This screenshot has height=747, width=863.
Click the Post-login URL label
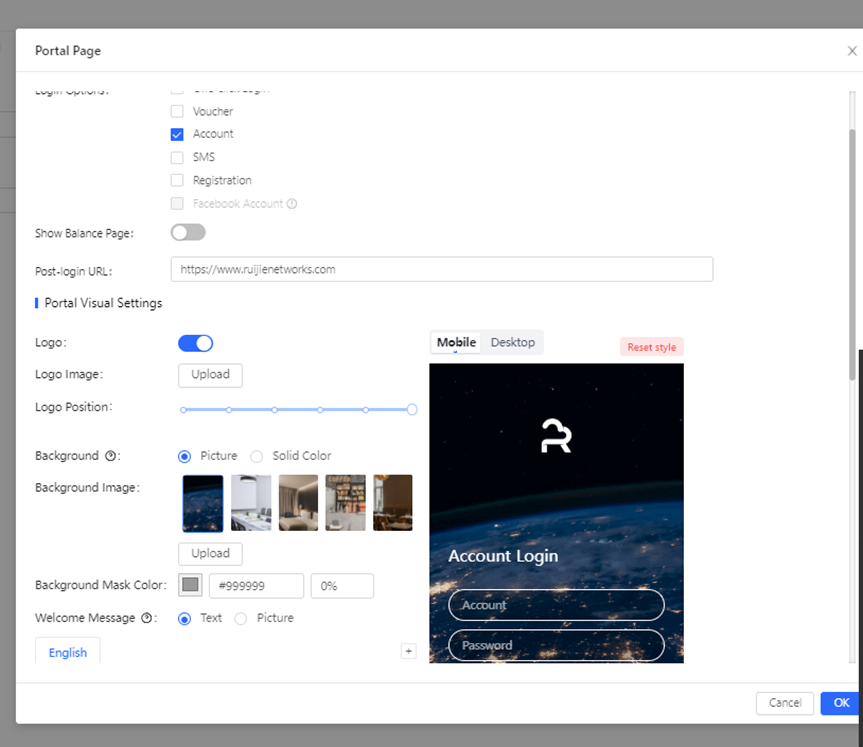(x=73, y=271)
